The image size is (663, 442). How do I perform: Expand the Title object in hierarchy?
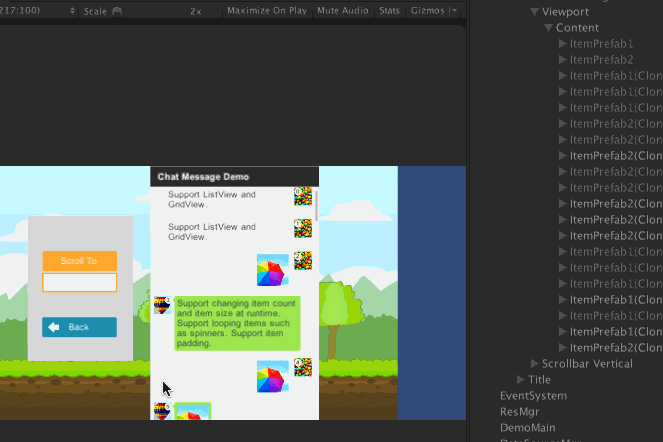click(x=520, y=380)
